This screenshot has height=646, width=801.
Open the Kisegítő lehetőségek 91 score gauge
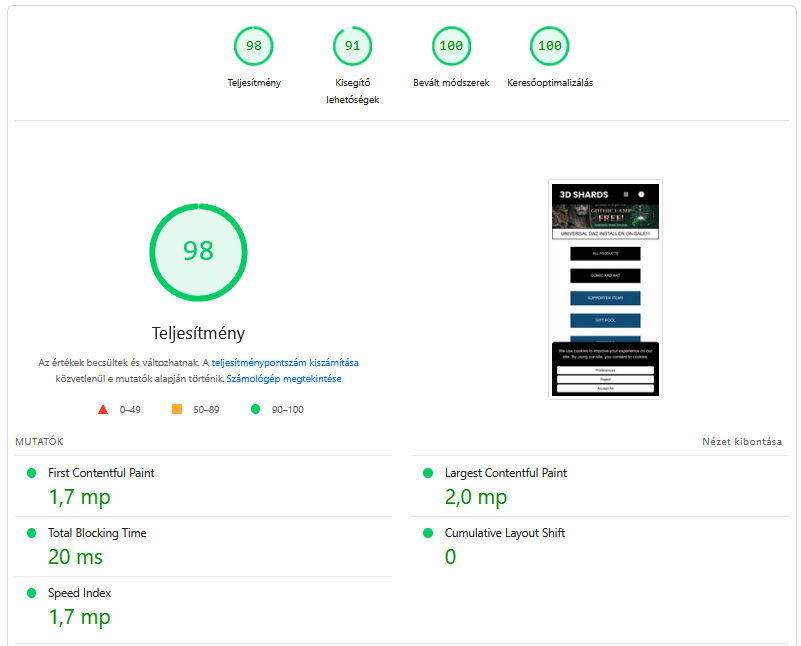[352, 46]
